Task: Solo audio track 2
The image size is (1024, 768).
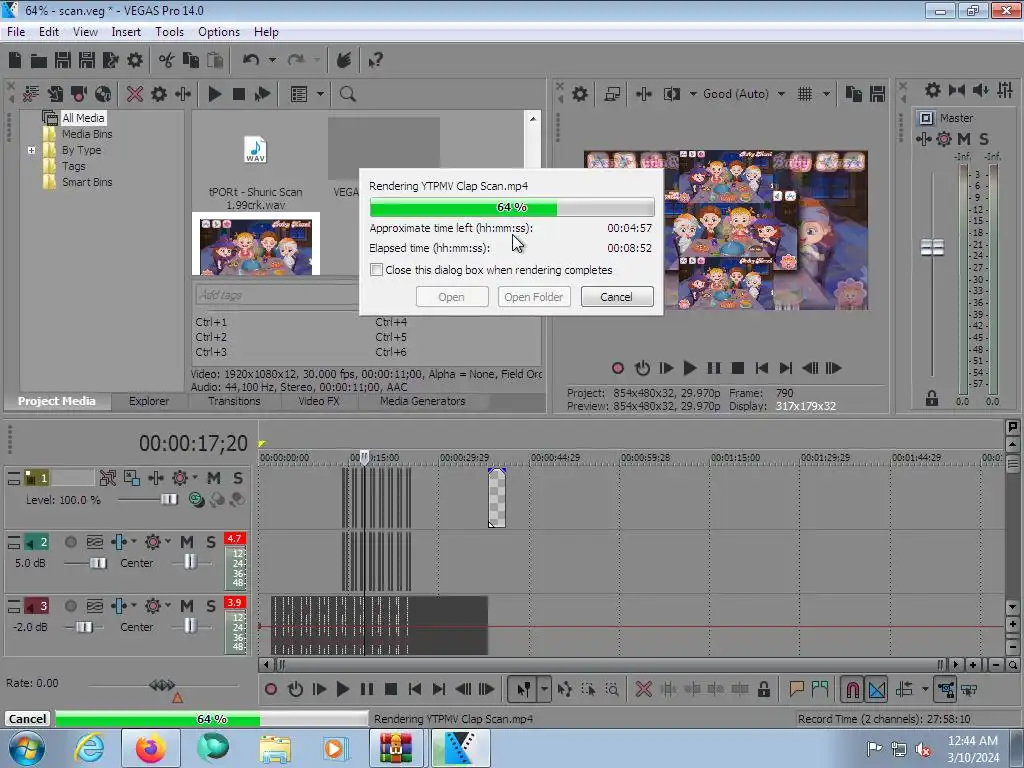Action: coord(210,542)
